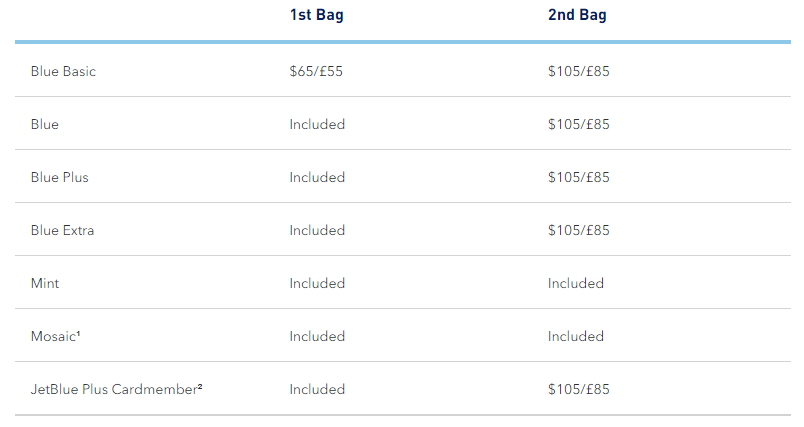Viewport: 804px width, 427px height.
Task: Click Mint's second bag "Included" cell
Action: pyautogui.click(x=575, y=284)
